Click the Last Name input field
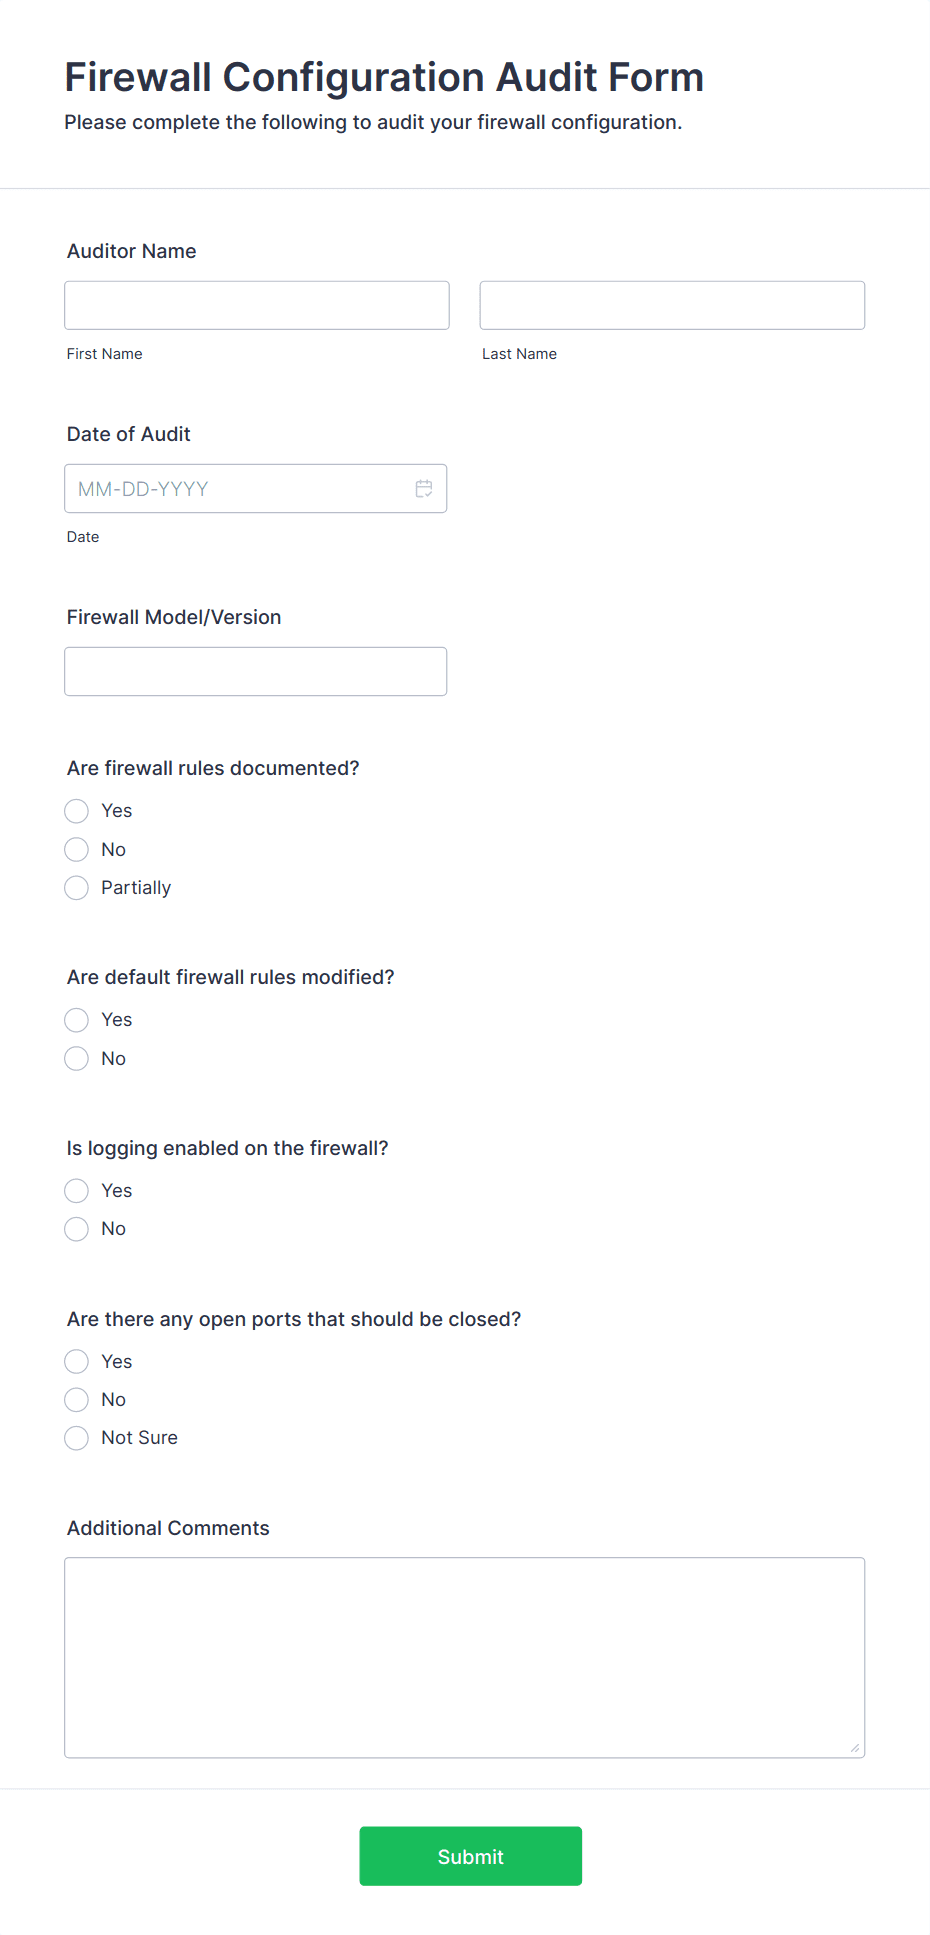Viewport: 930px width, 1935px height. pos(672,305)
